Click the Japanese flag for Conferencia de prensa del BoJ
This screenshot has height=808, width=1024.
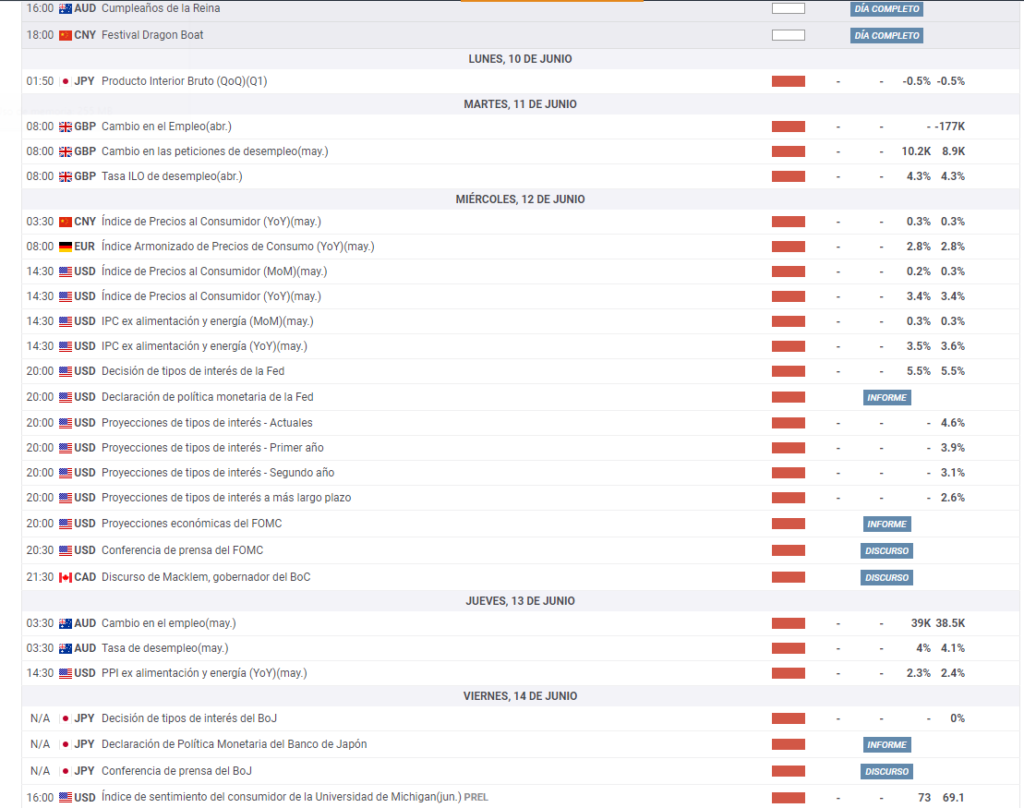point(66,771)
